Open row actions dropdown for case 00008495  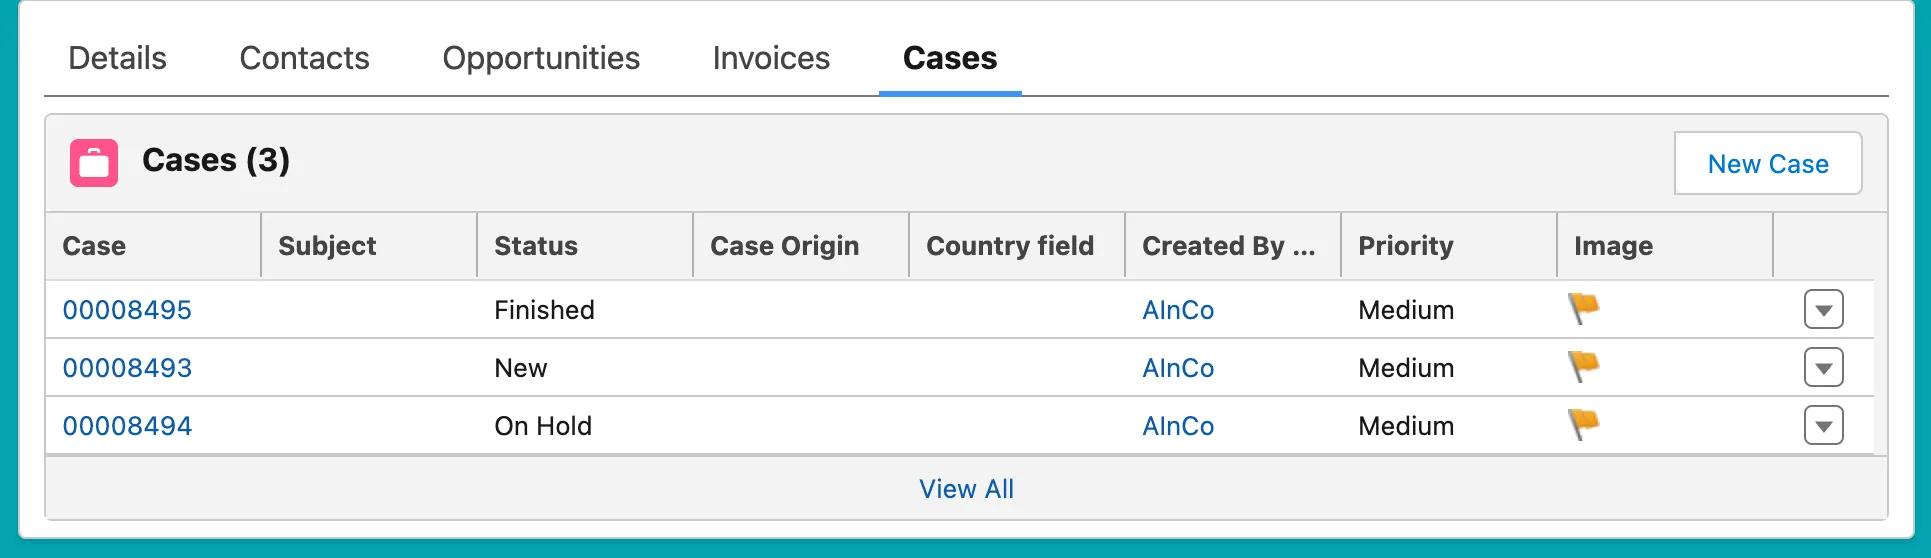1823,310
